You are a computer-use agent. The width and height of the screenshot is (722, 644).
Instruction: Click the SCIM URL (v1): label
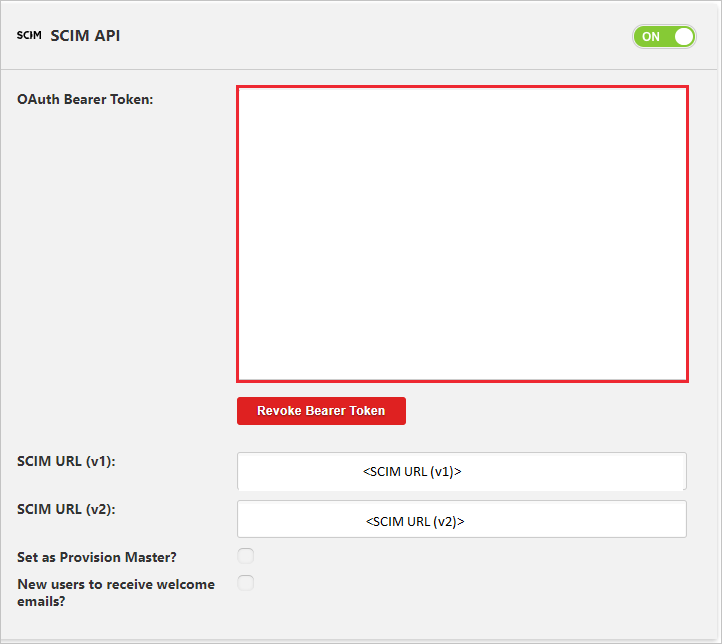[x=66, y=461]
